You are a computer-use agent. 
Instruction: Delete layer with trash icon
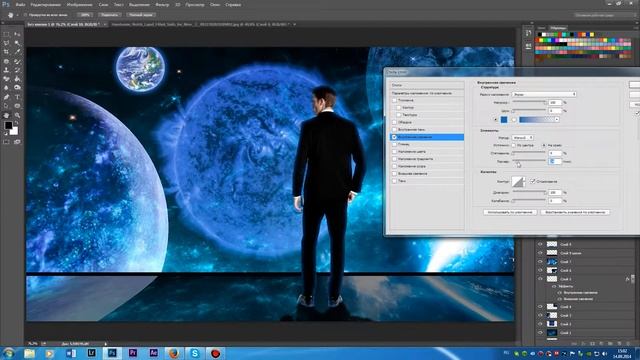coord(628,344)
